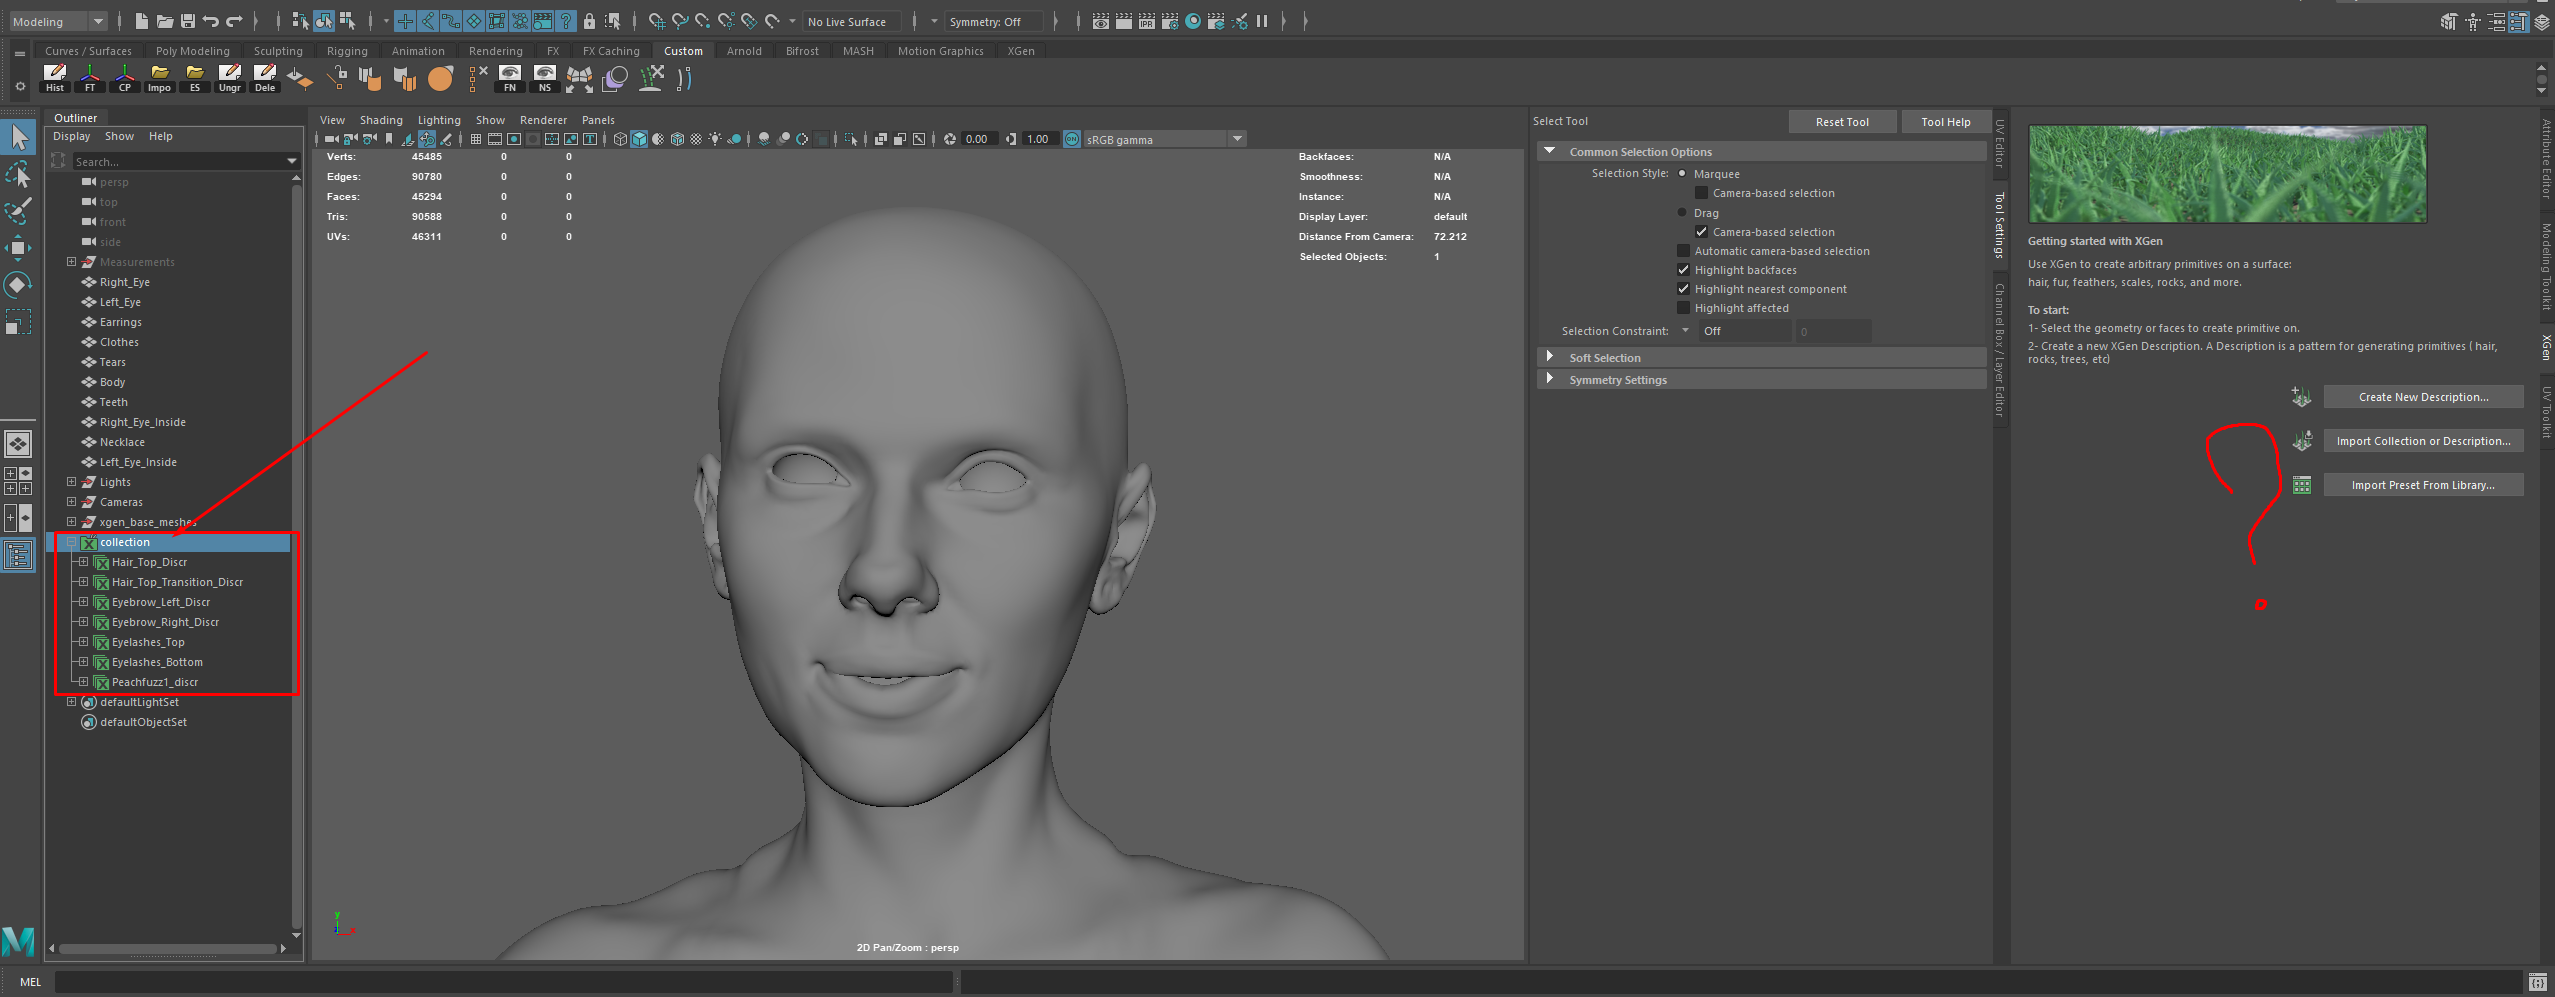This screenshot has height=997, width=2555.
Task: Switch to the XGen shelf tab
Action: [x=1021, y=51]
